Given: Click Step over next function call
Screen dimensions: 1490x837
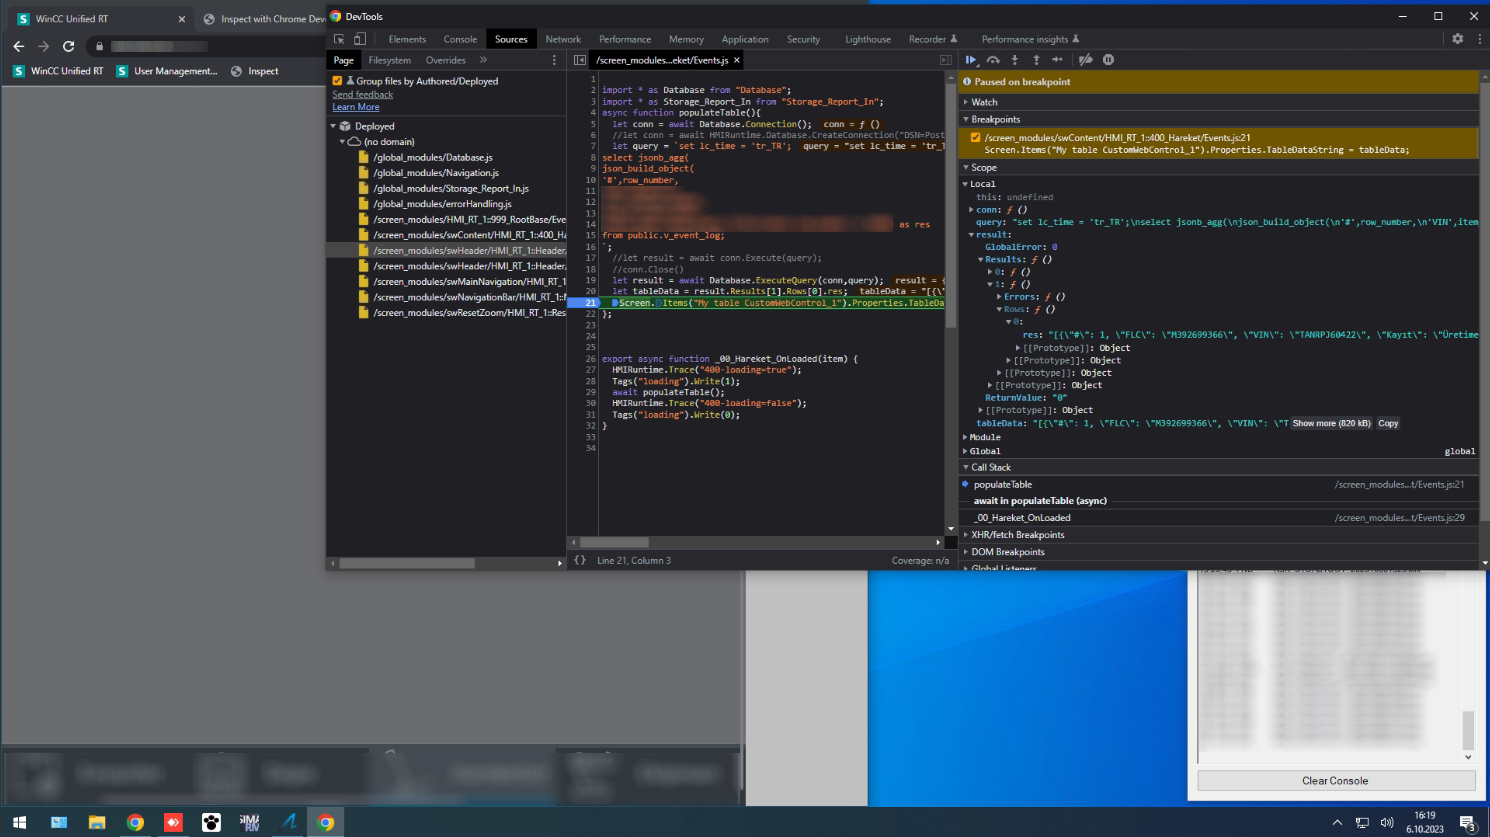Looking at the screenshot, I should point(993,60).
